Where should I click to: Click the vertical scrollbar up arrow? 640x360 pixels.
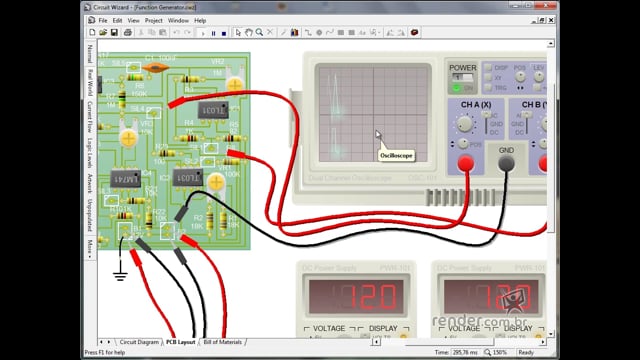551,43
